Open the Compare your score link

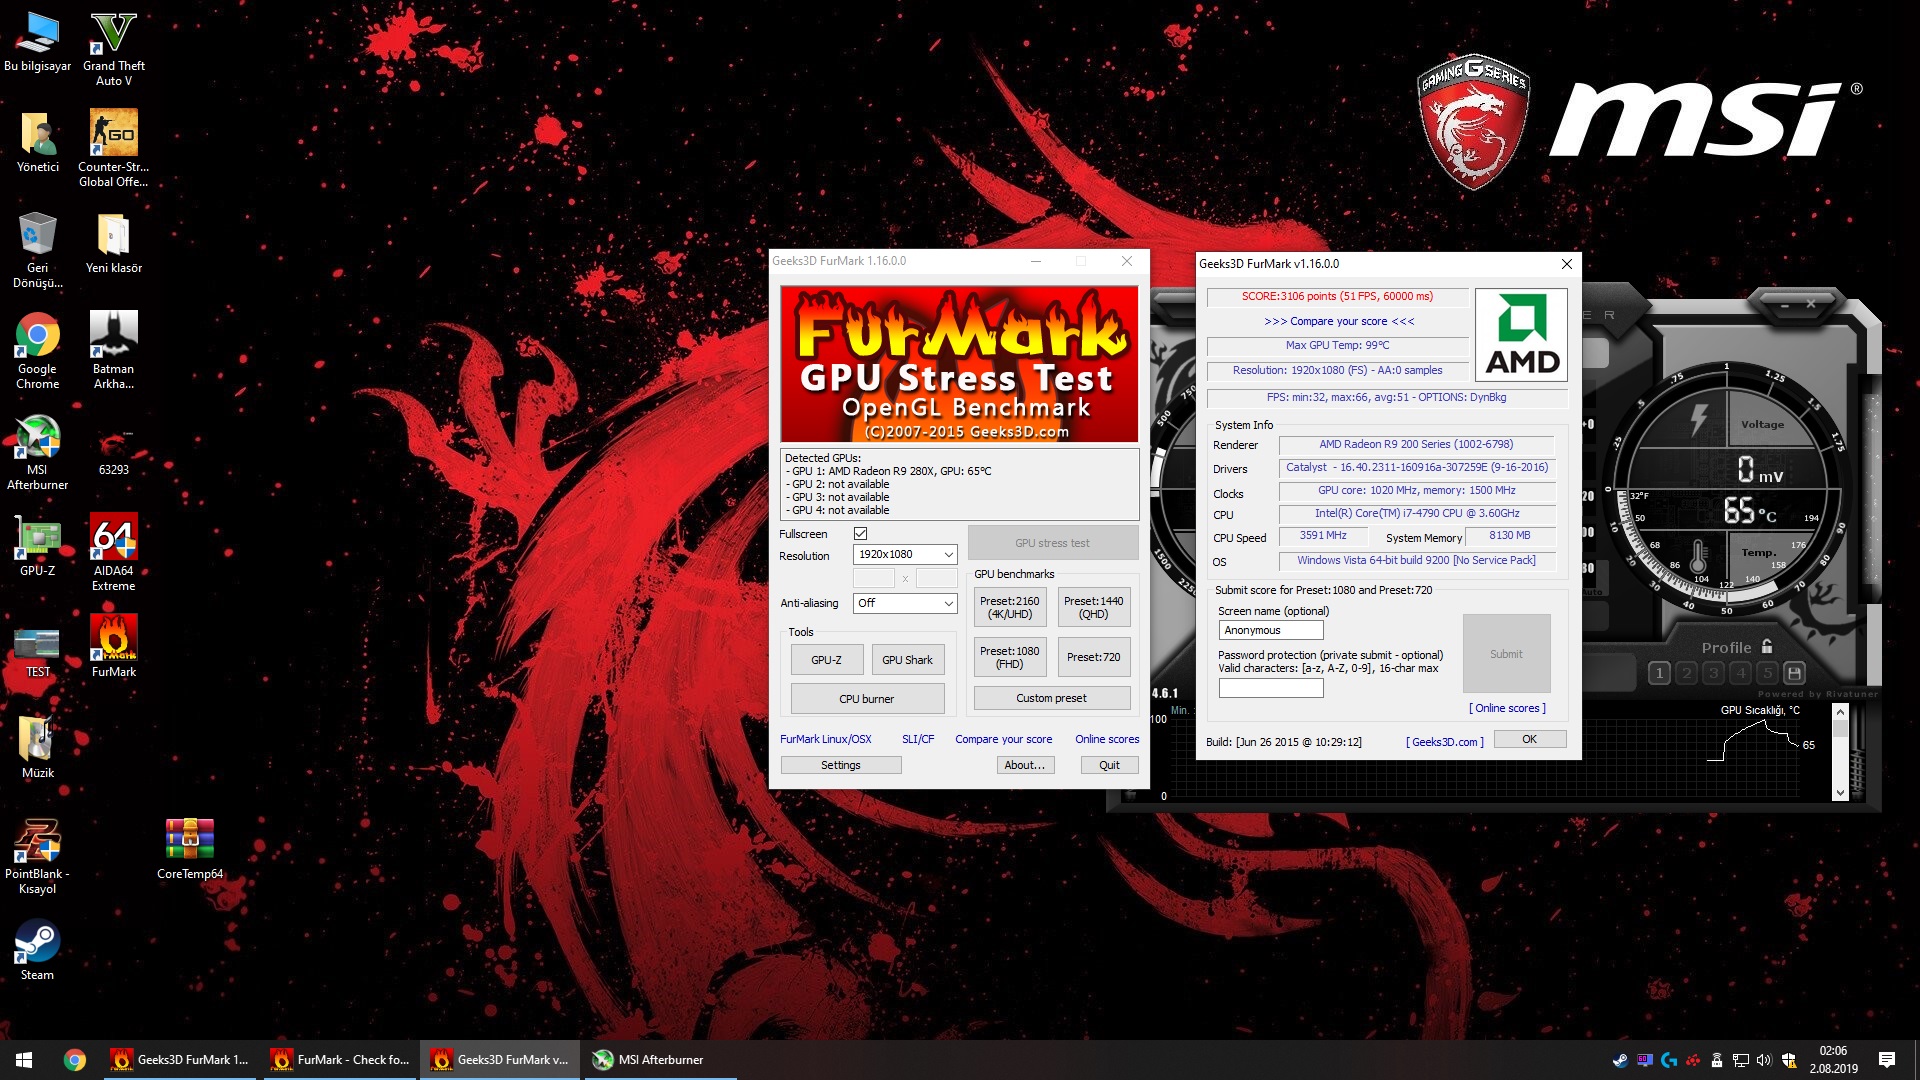tap(1003, 739)
